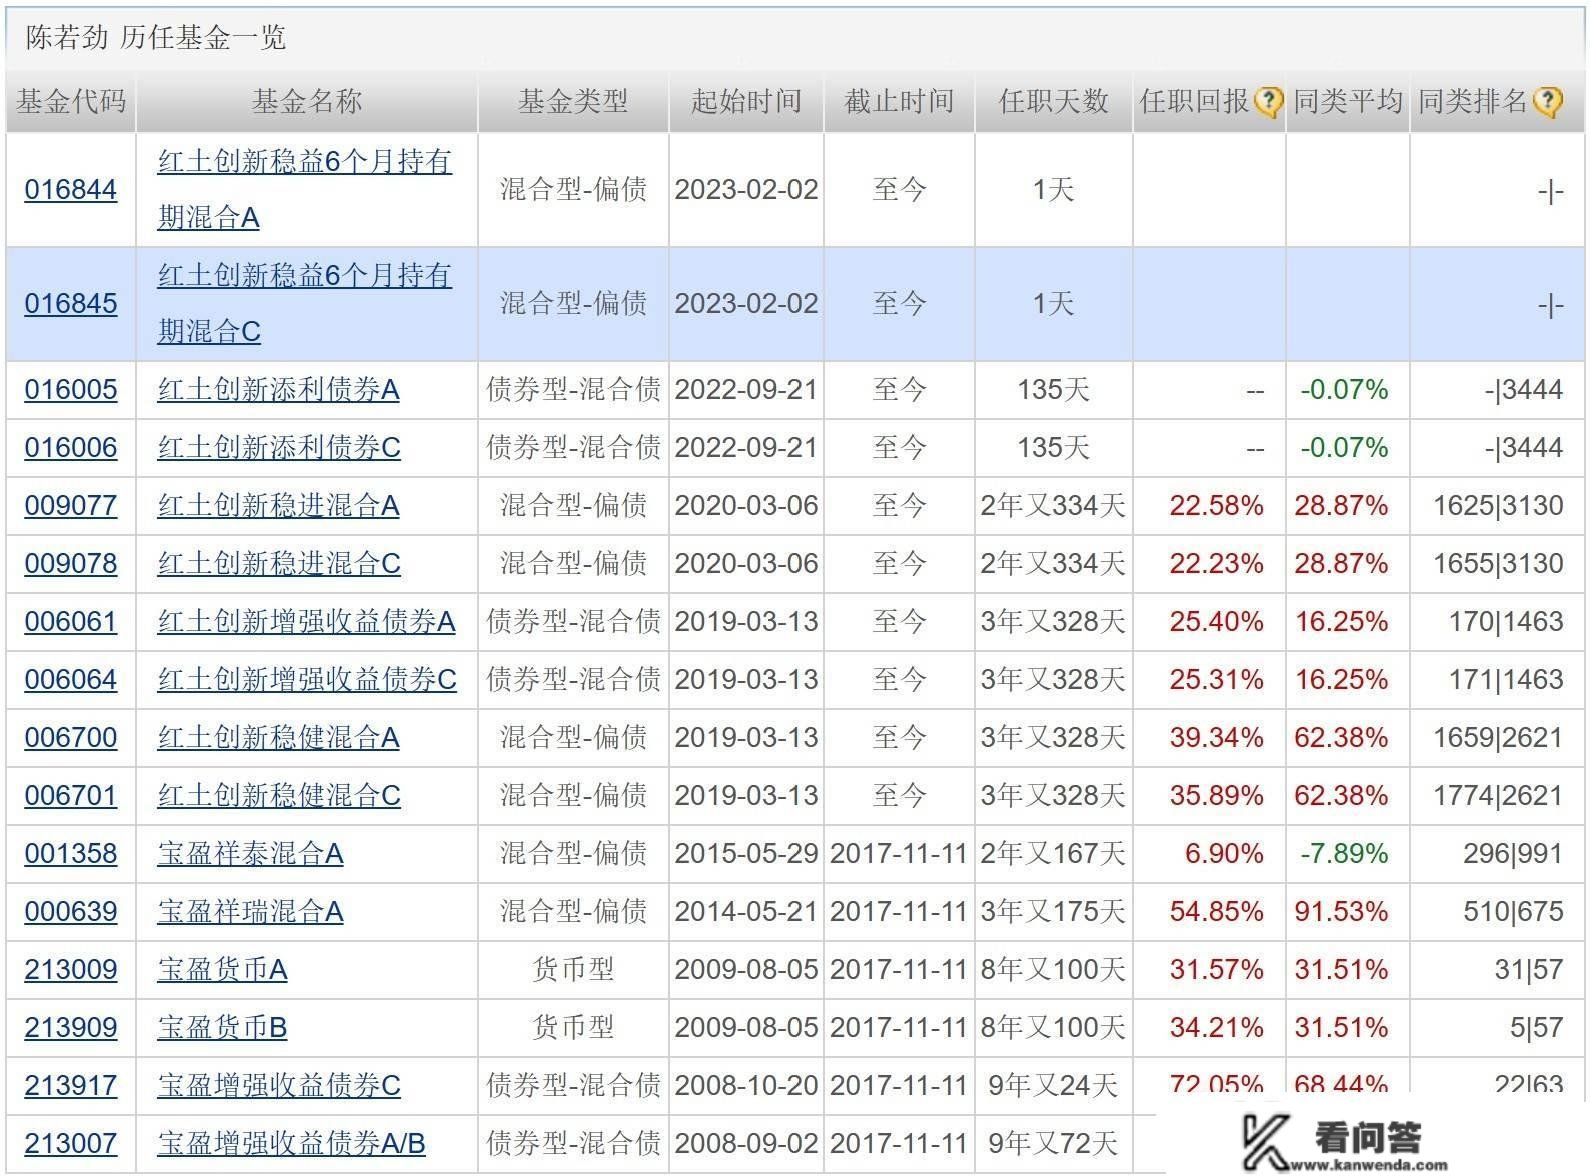This screenshot has width=1590, height=1176.
Task: Click the 任职天数 column header
Action: coord(1053,101)
